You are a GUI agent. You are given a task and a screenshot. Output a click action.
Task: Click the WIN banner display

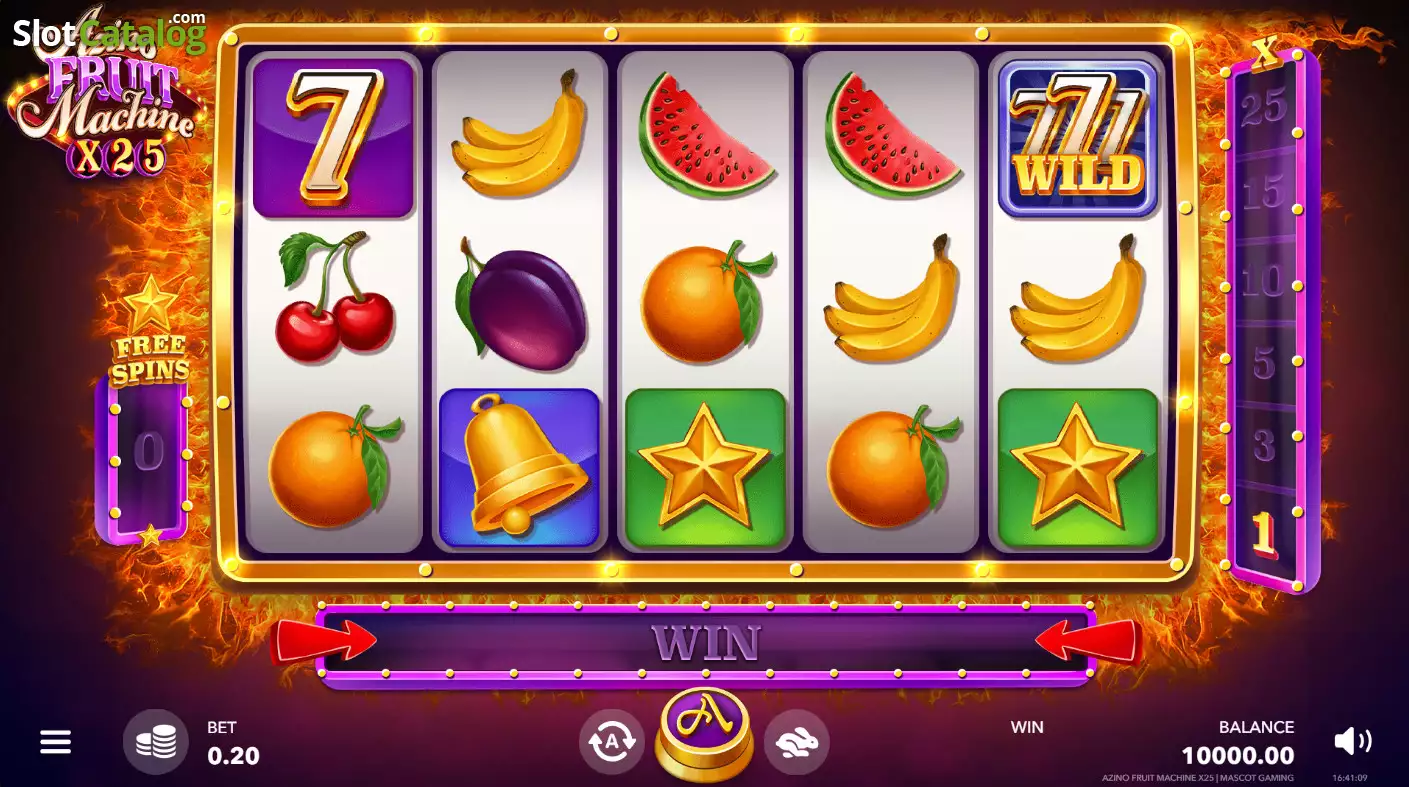click(706, 642)
